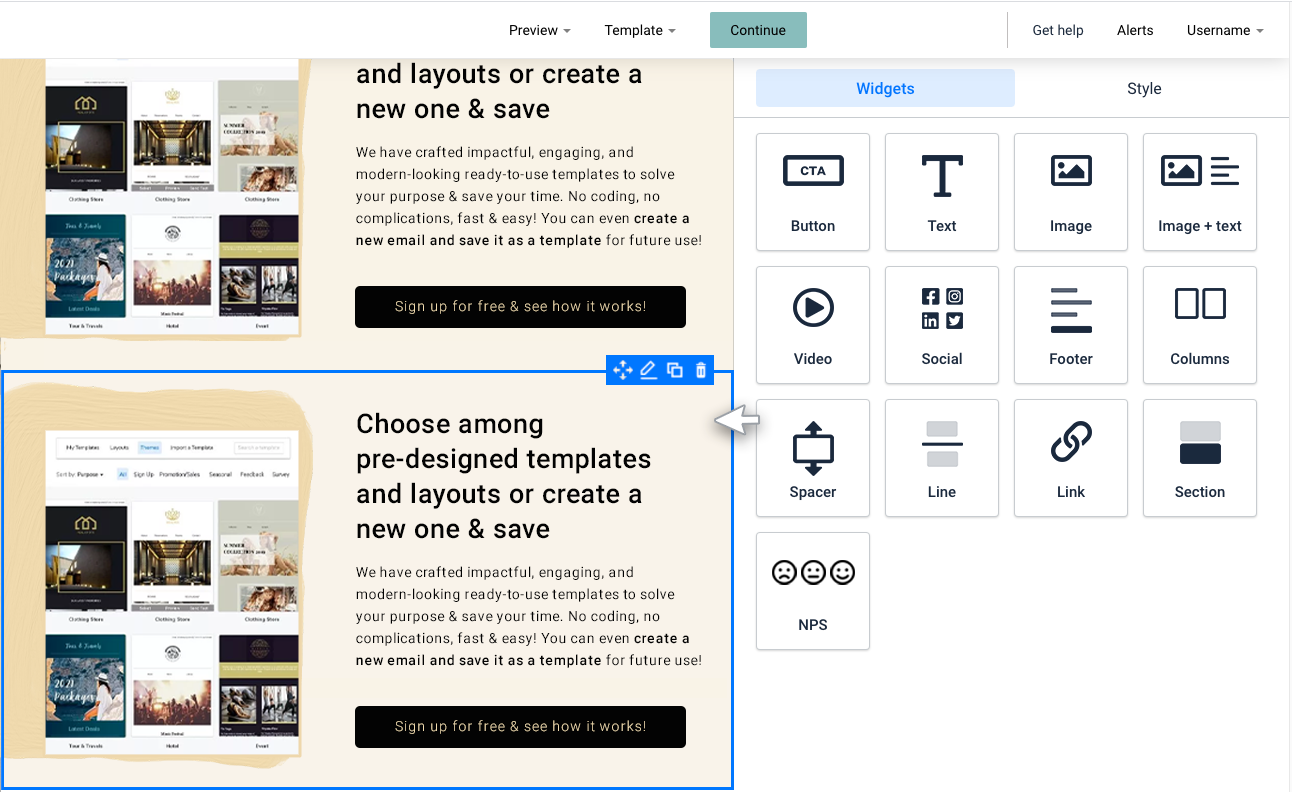Image resolution: width=1292 pixels, height=792 pixels.
Task: Insert a Line divider widget
Action: tap(942, 458)
